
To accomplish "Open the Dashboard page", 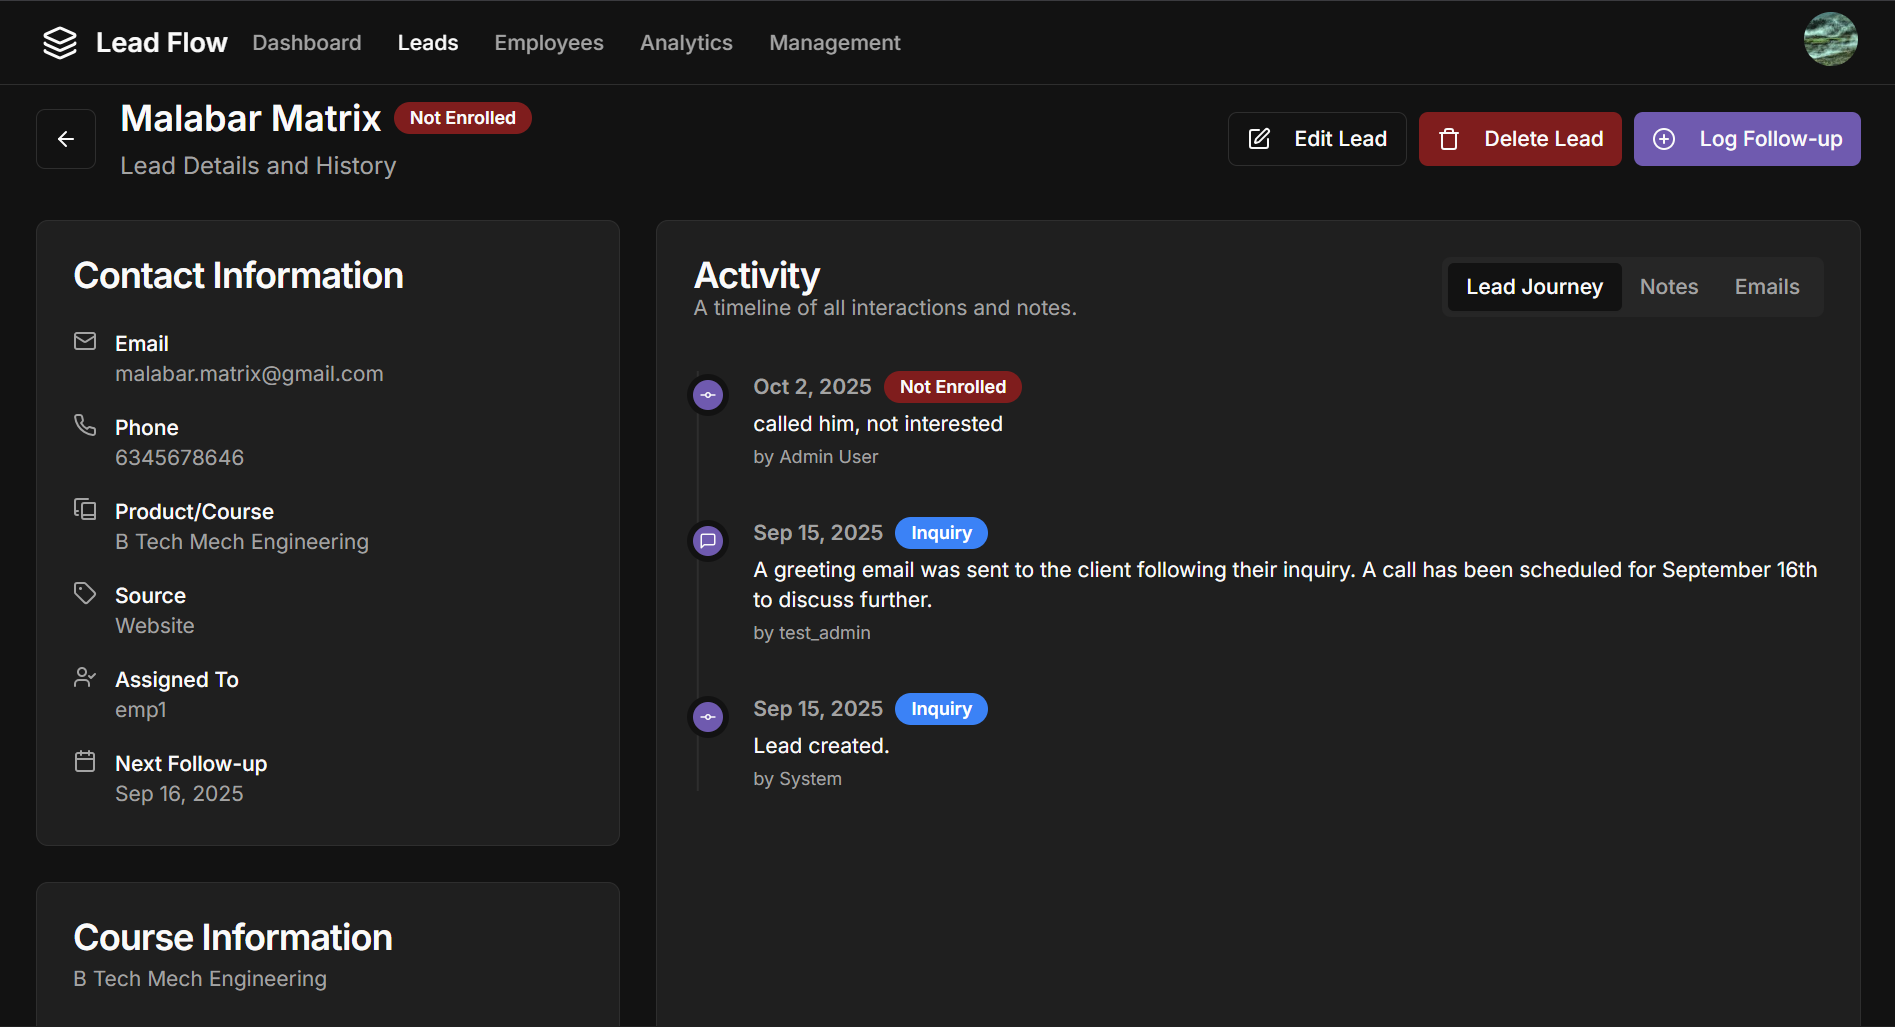I will pos(307,43).
